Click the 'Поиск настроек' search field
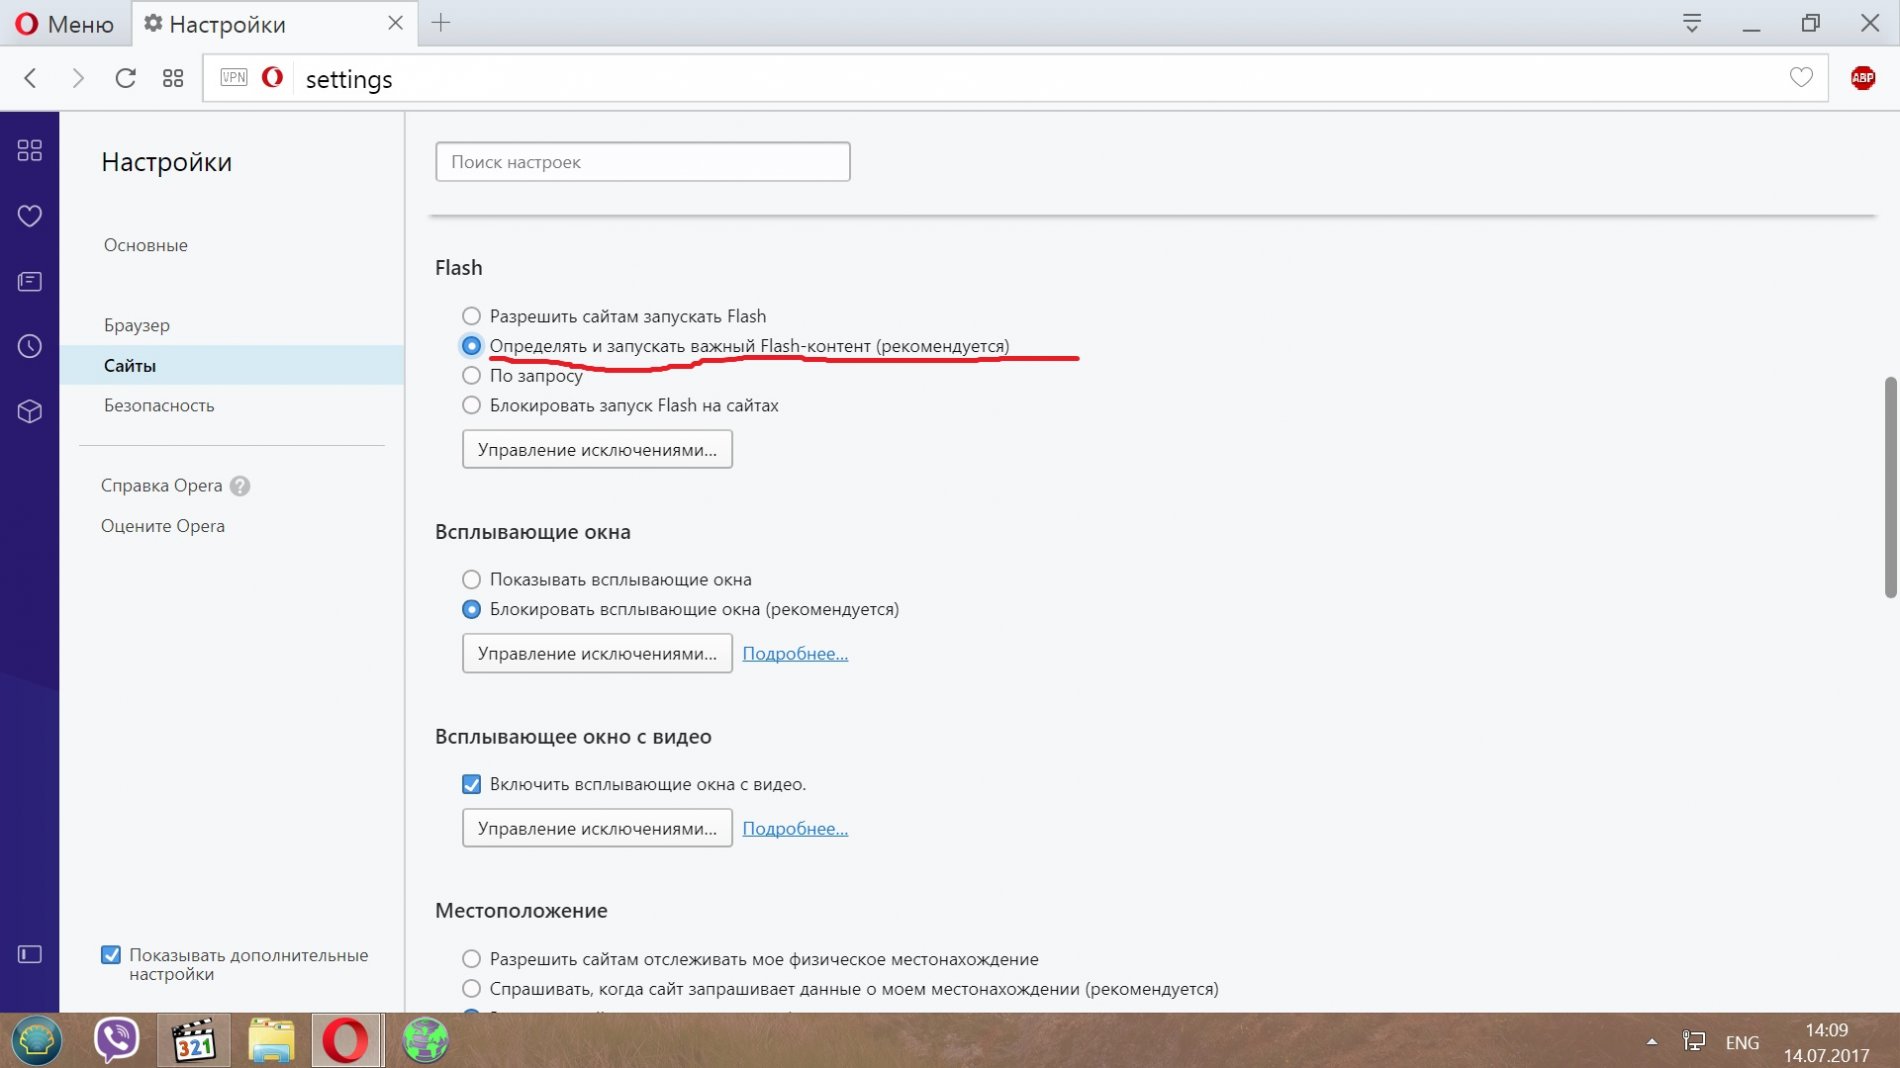Image resolution: width=1900 pixels, height=1068 pixels. tap(642, 162)
